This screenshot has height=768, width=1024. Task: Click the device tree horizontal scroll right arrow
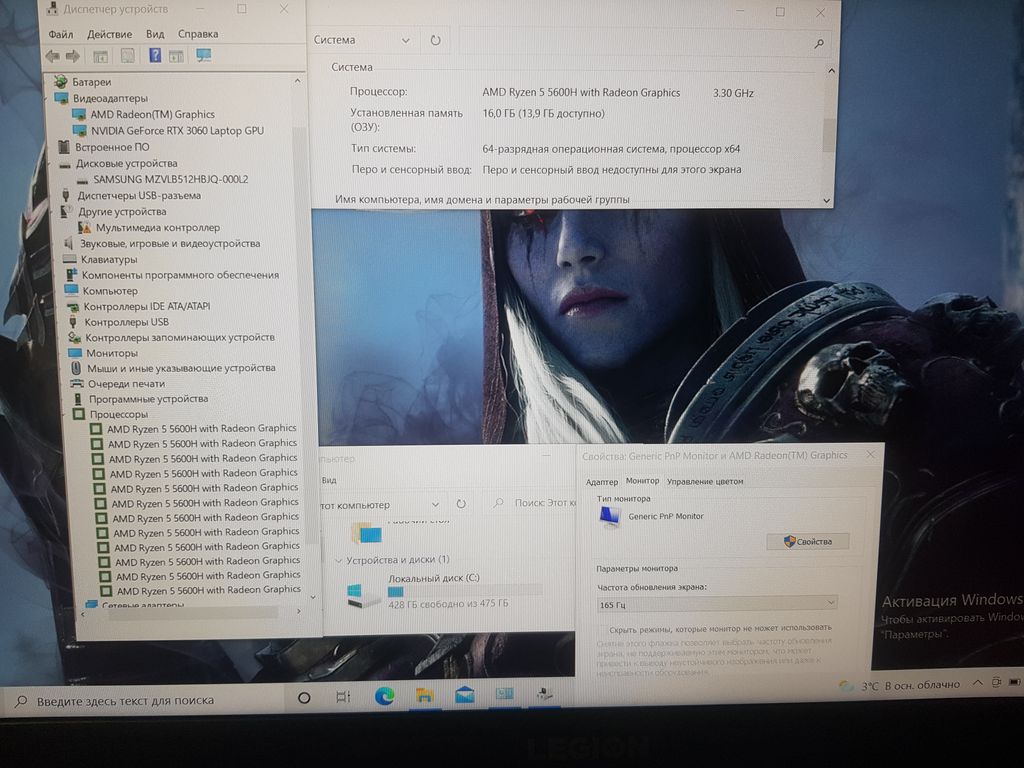(x=299, y=612)
